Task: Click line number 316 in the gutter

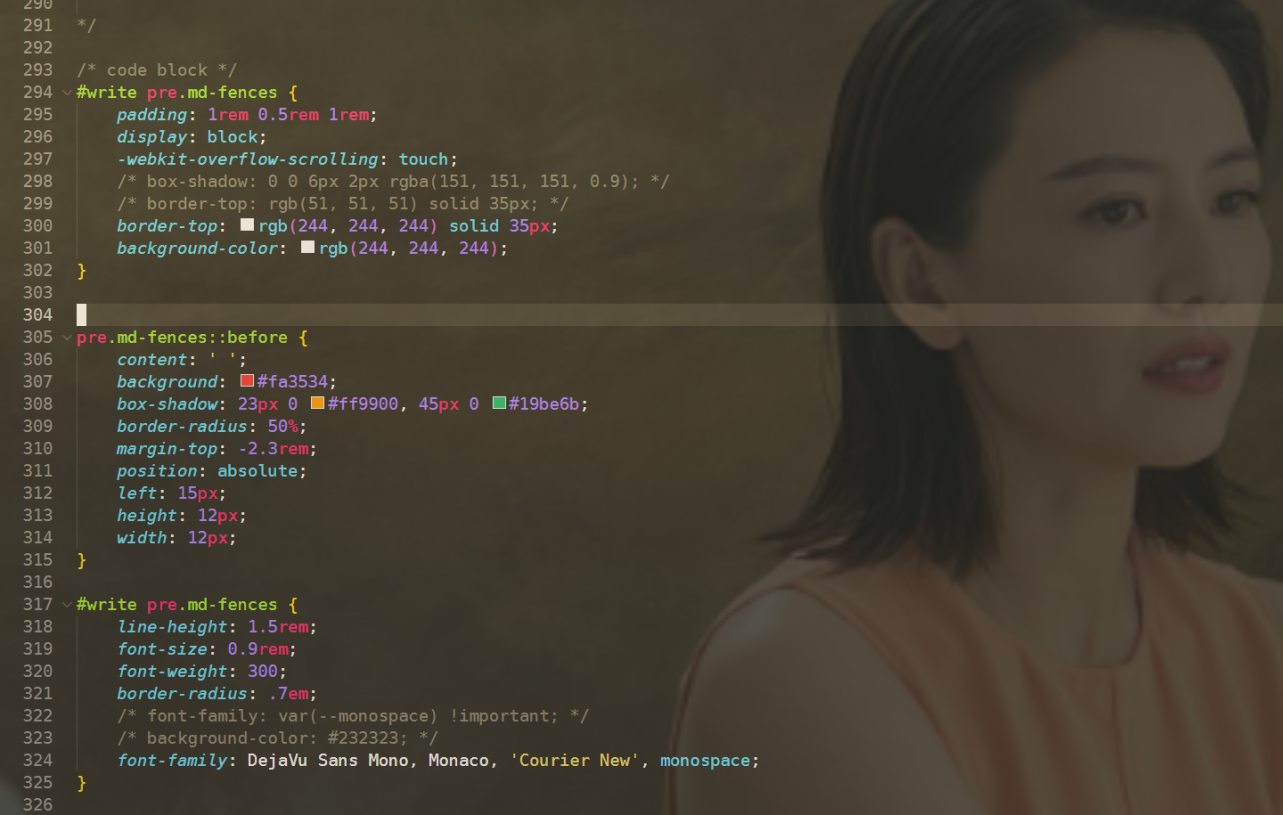Action: [37, 582]
